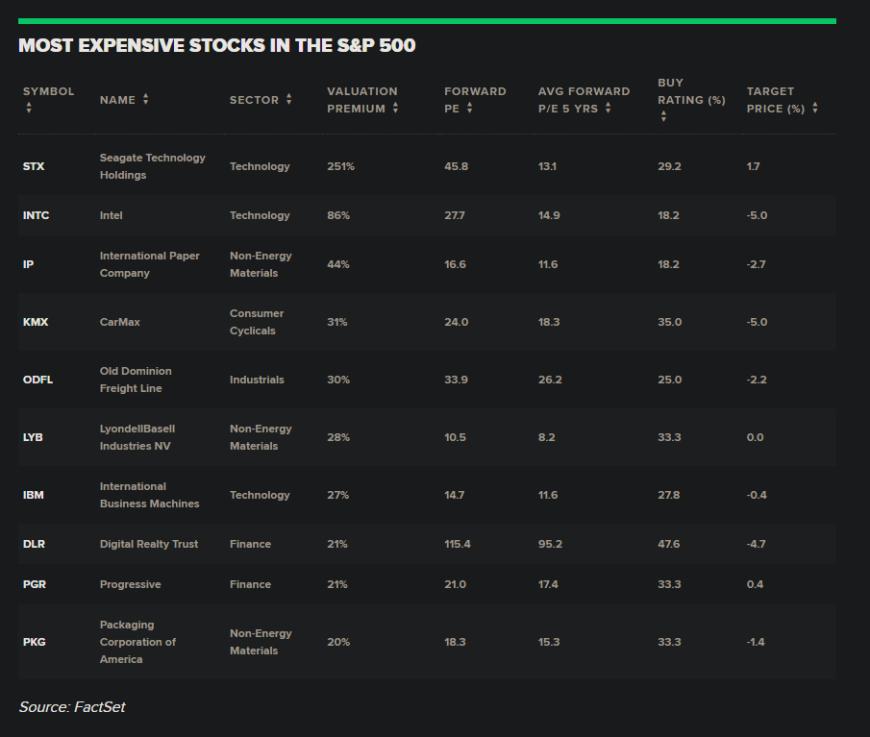Select the 35.0 buy rating for CarMax

pos(670,322)
